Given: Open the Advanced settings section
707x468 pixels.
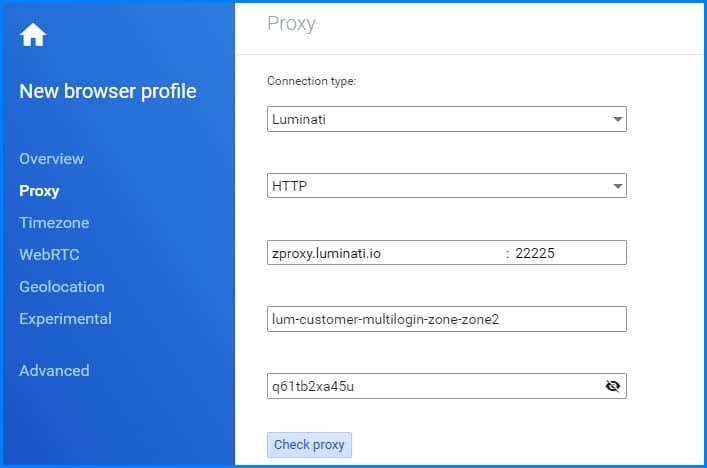Looking at the screenshot, I should (x=54, y=371).
